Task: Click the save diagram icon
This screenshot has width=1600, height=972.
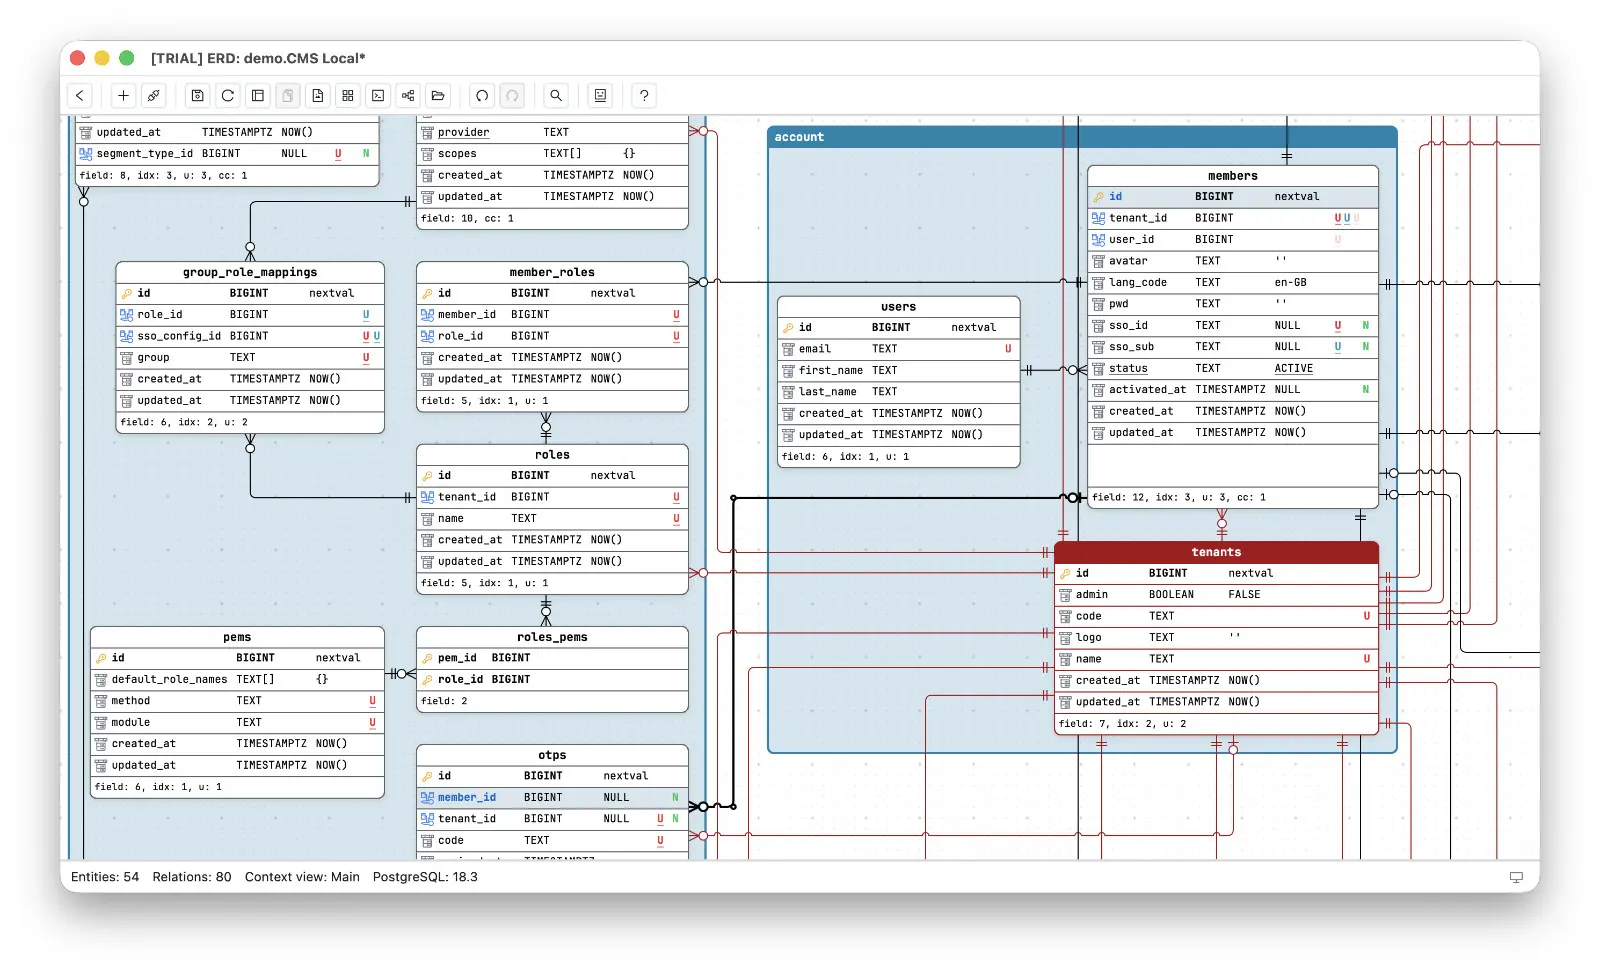Action: pos(198,96)
